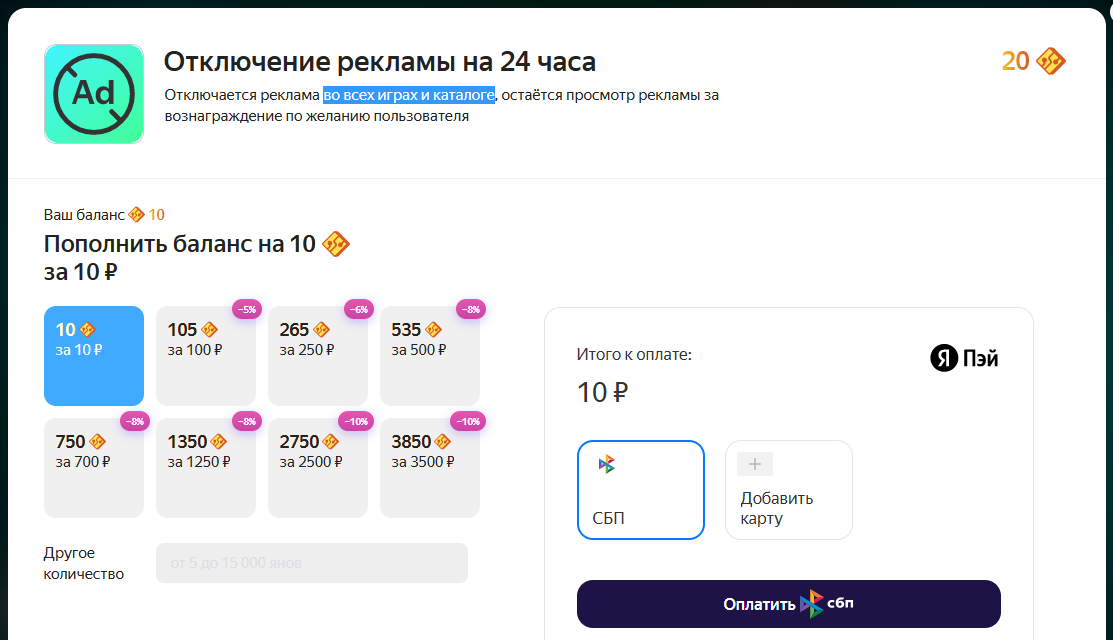Pick the 3850 yans for 3500 ₽ package
The width and height of the screenshot is (1113, 640).
click(430, 468)
